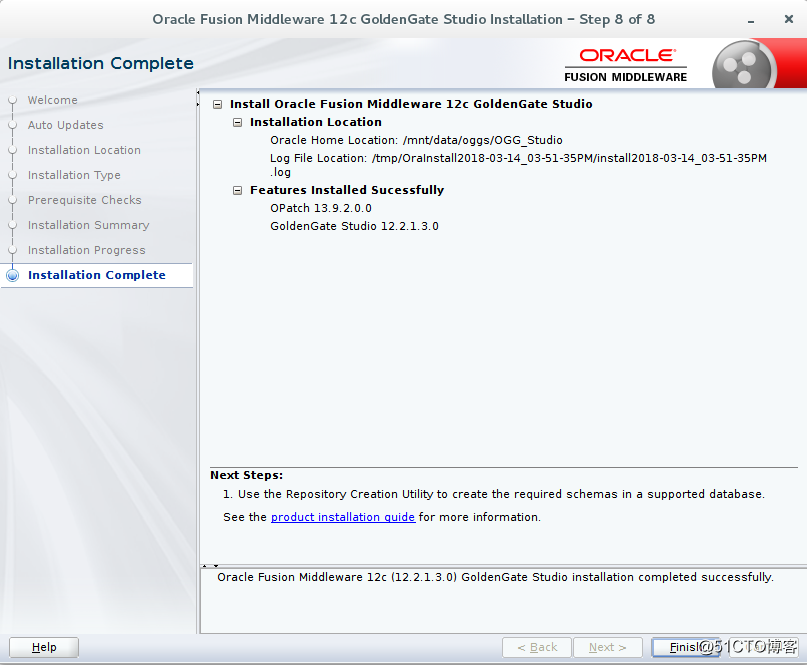
Task: Select the Installation Complete step
Action: [x=97, y=275]
